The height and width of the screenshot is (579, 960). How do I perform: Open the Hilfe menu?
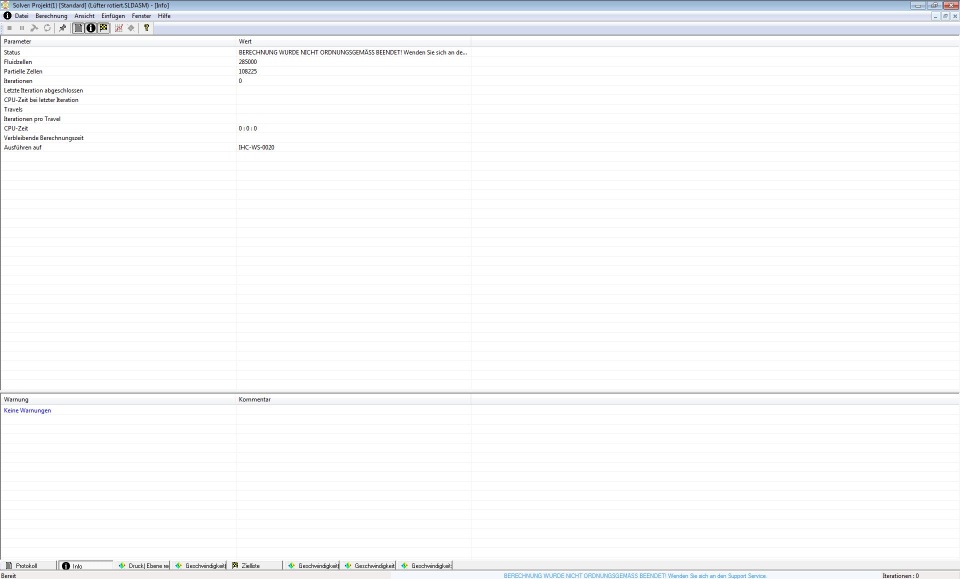click(164, 16)
